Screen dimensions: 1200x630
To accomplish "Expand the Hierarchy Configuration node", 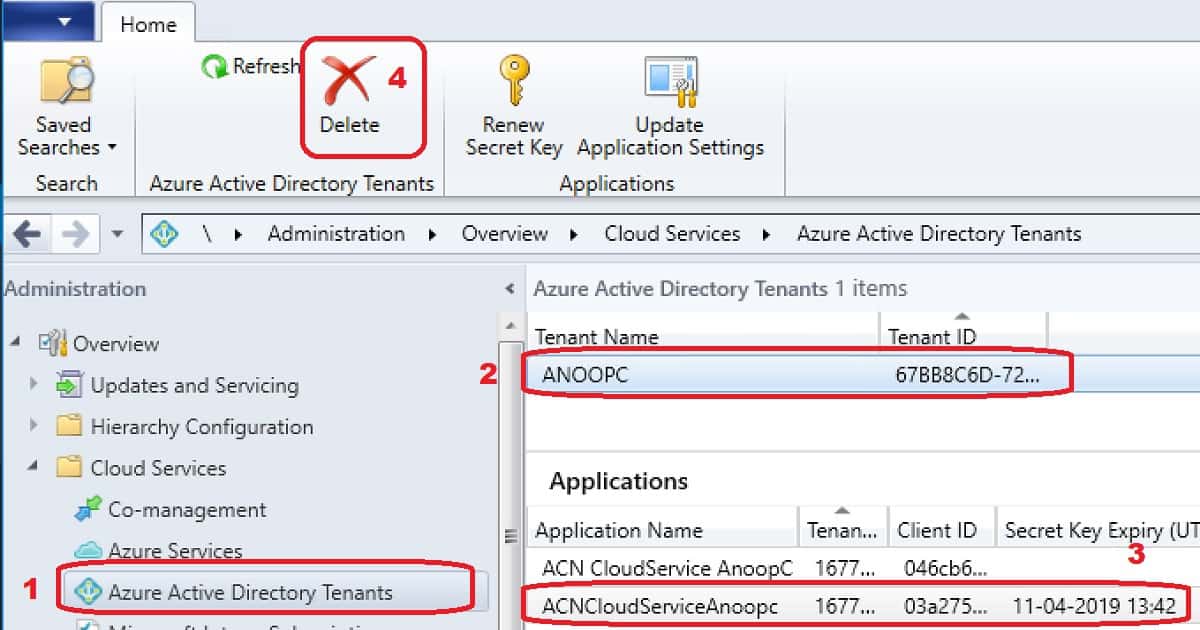I will tap(35, 425).
